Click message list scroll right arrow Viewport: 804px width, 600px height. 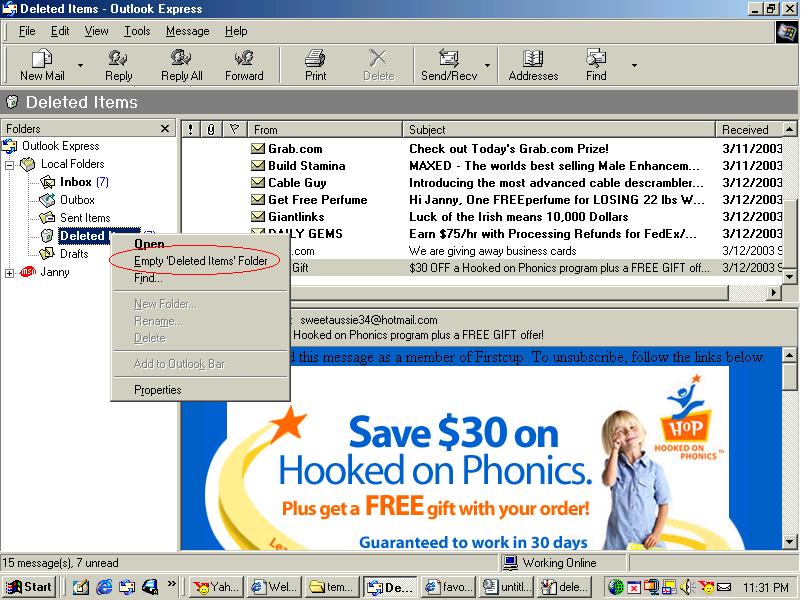point(774,292)
